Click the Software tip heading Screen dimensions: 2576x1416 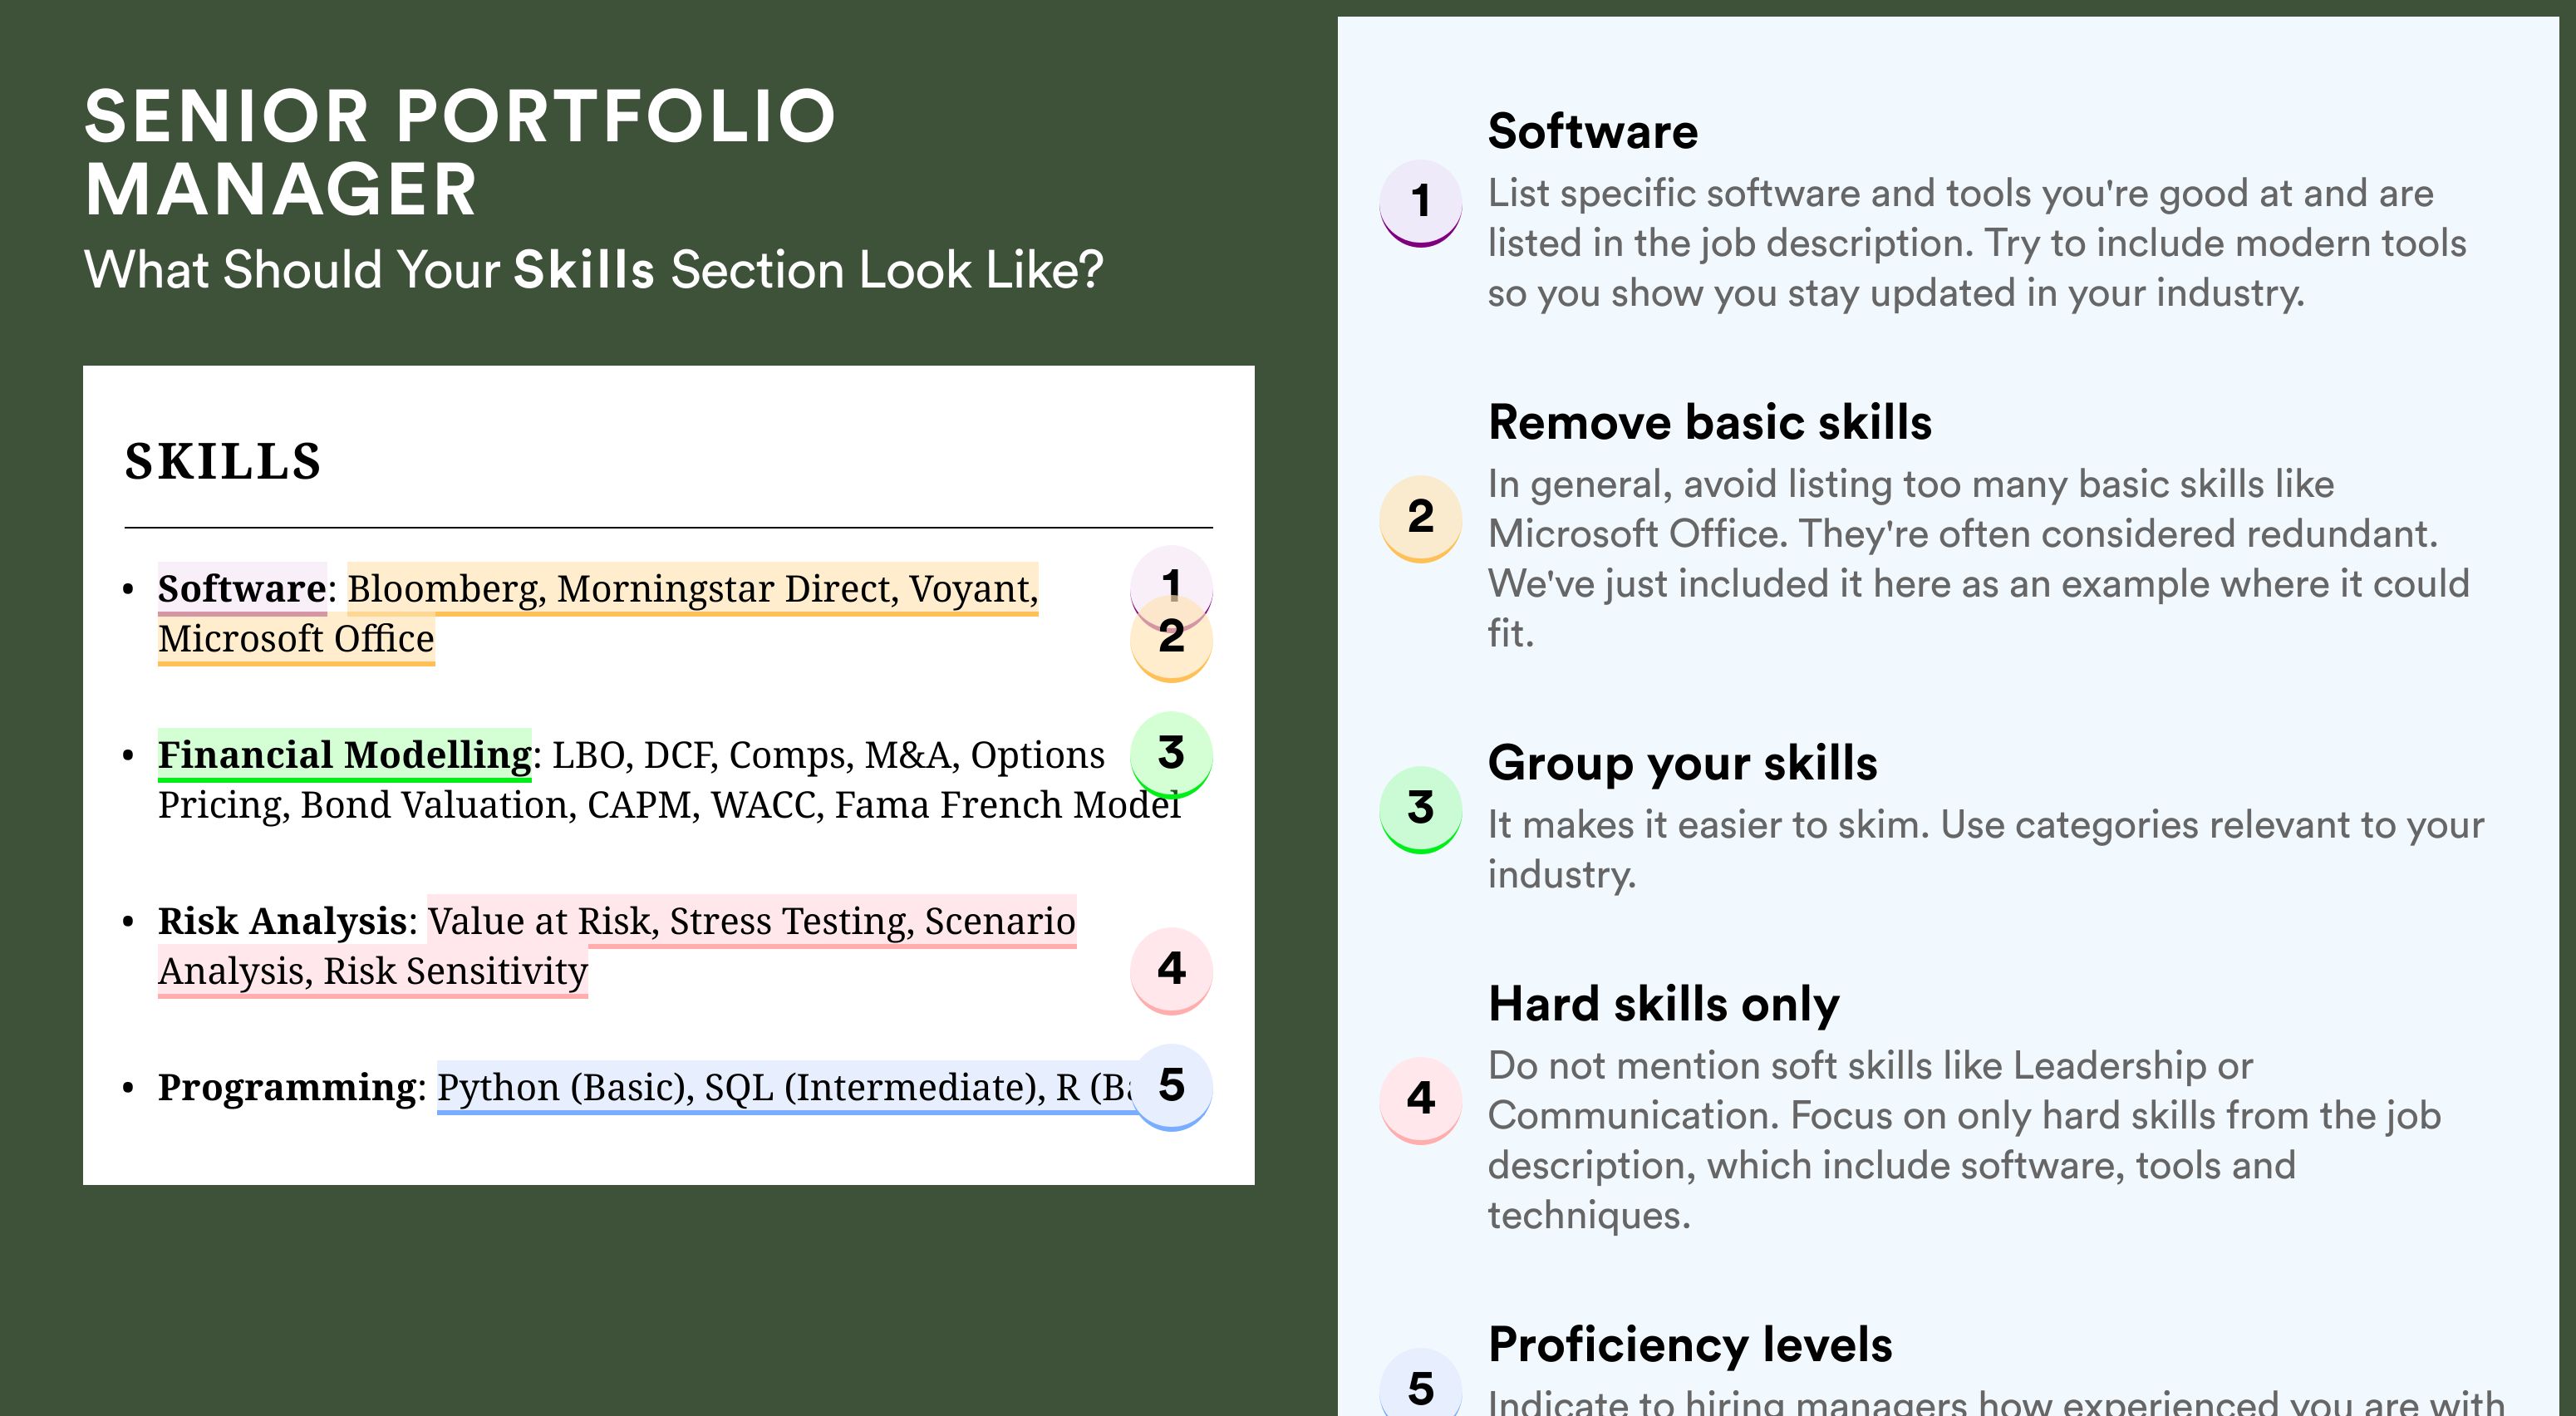[x=1592, y=132]
